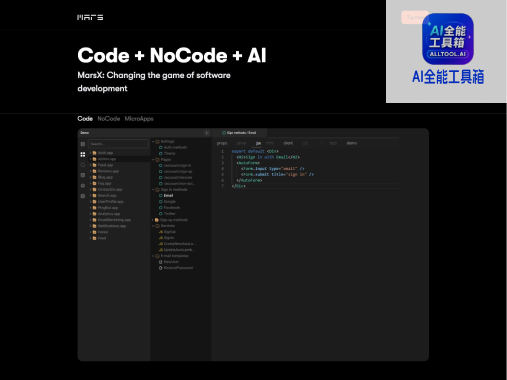This screenshot has width=507, height=380.
Task: Switch to the MicroApps tab
Action: pyautogui.click(x=139, y=119)
